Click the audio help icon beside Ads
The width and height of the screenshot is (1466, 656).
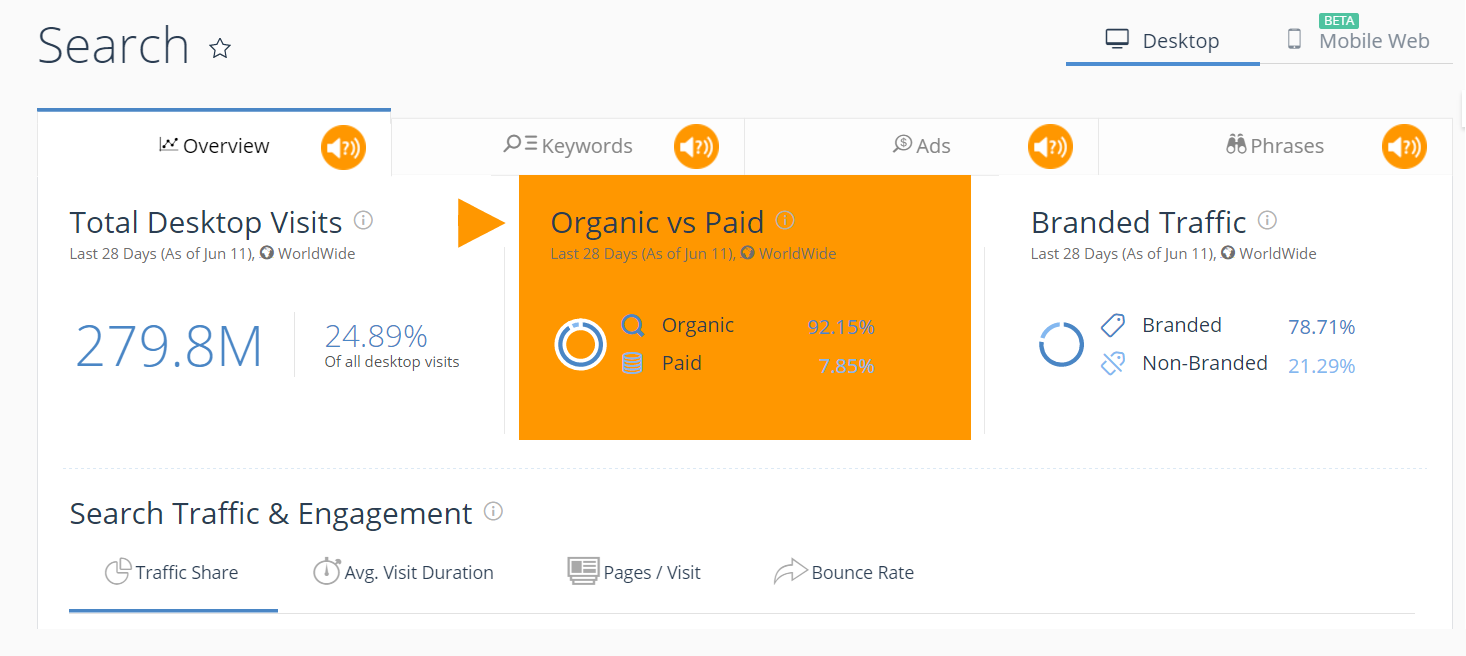tap(1050, 148)
